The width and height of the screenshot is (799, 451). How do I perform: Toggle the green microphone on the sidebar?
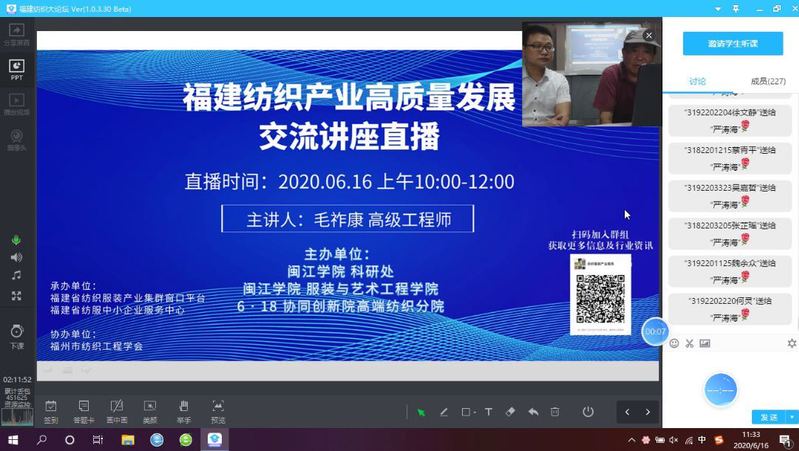[16, 240]
